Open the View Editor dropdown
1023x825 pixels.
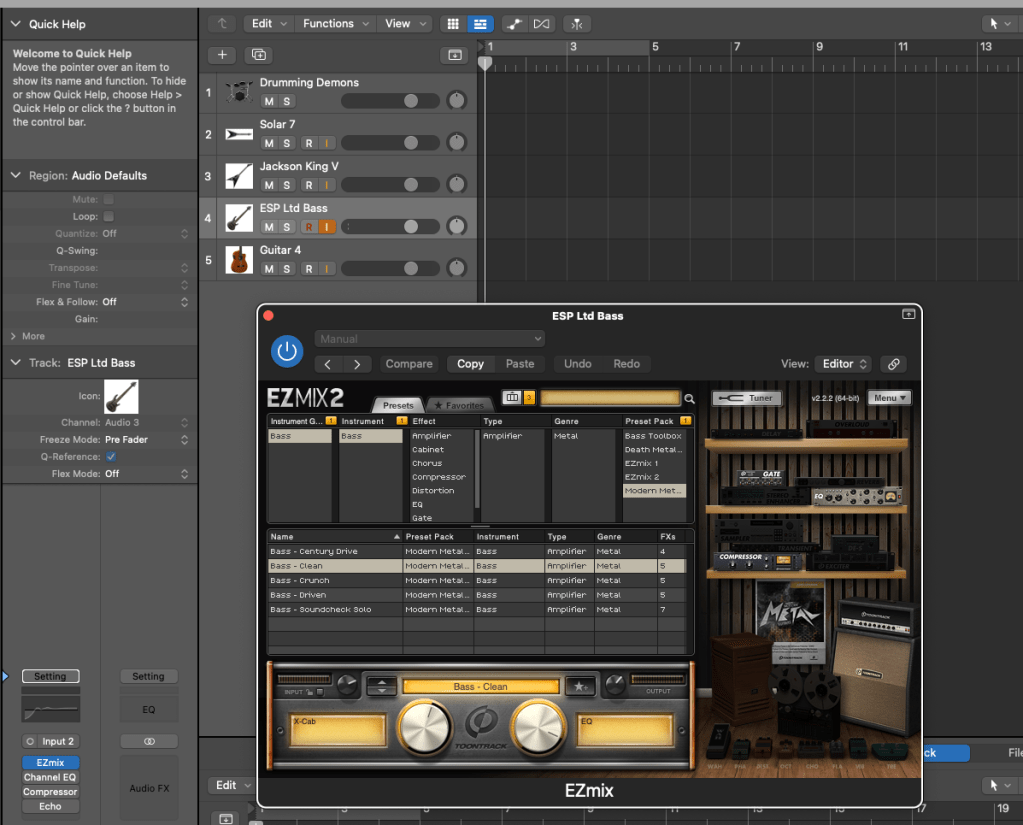pos(845,364)
